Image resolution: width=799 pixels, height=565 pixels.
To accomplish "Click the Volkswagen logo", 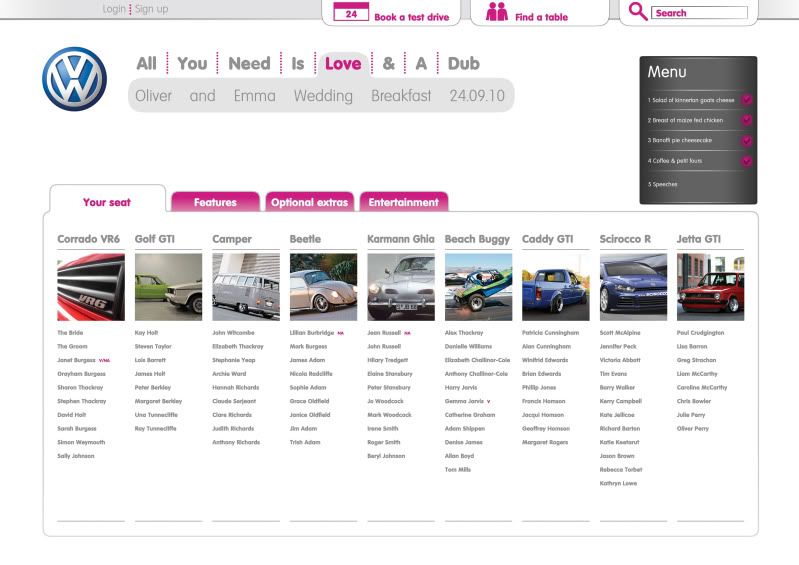I will [x=74, y=79].
